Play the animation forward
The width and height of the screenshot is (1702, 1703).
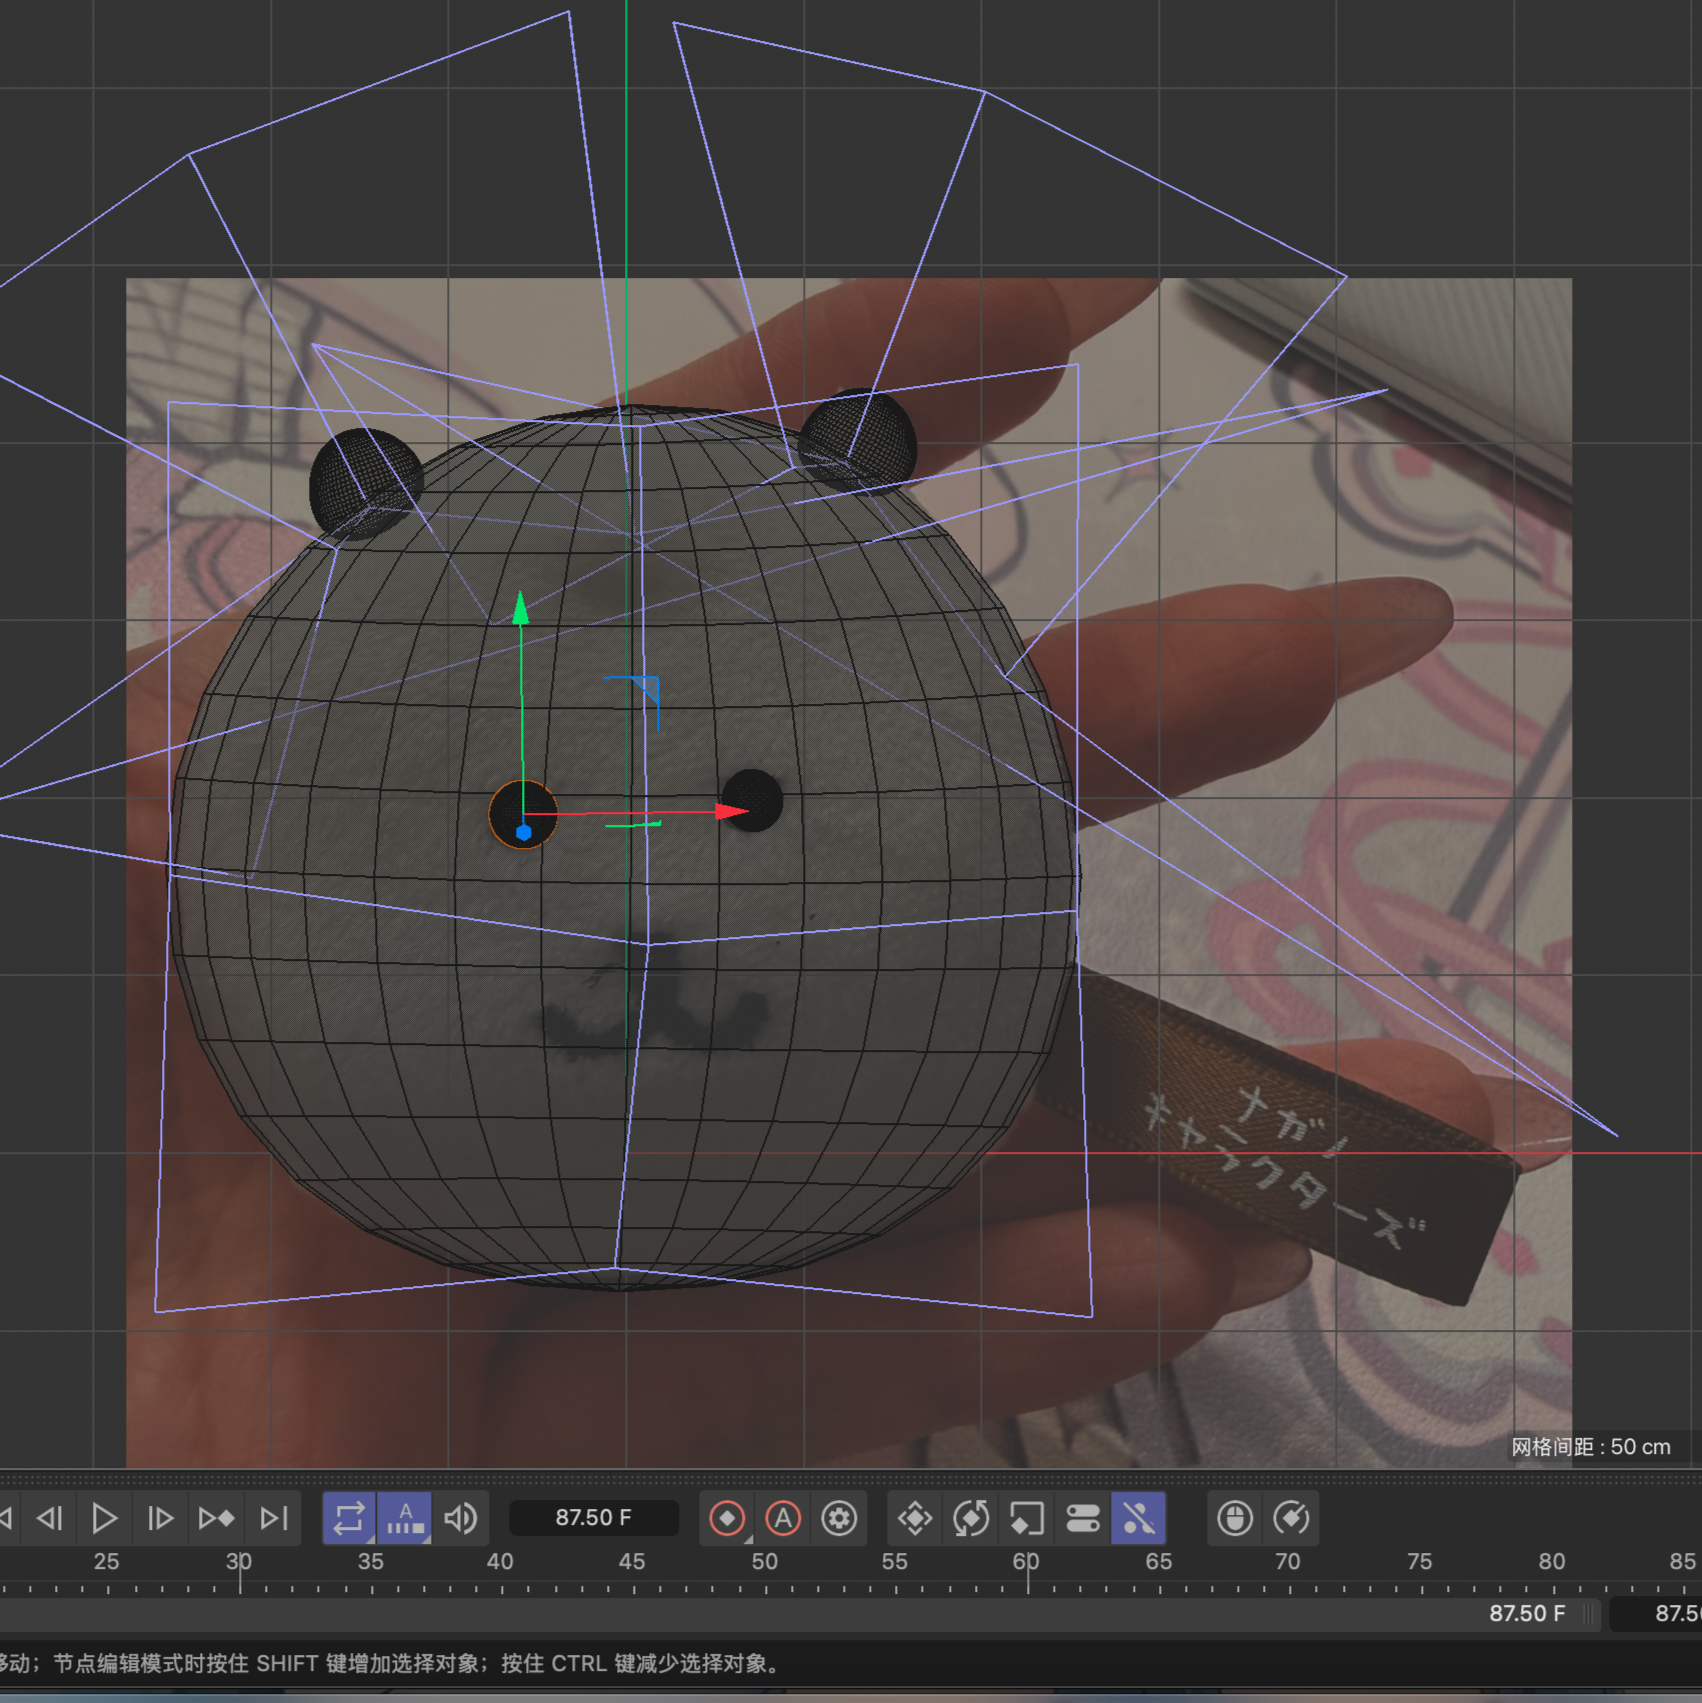pyautogui.click(x=104, y=1518)
